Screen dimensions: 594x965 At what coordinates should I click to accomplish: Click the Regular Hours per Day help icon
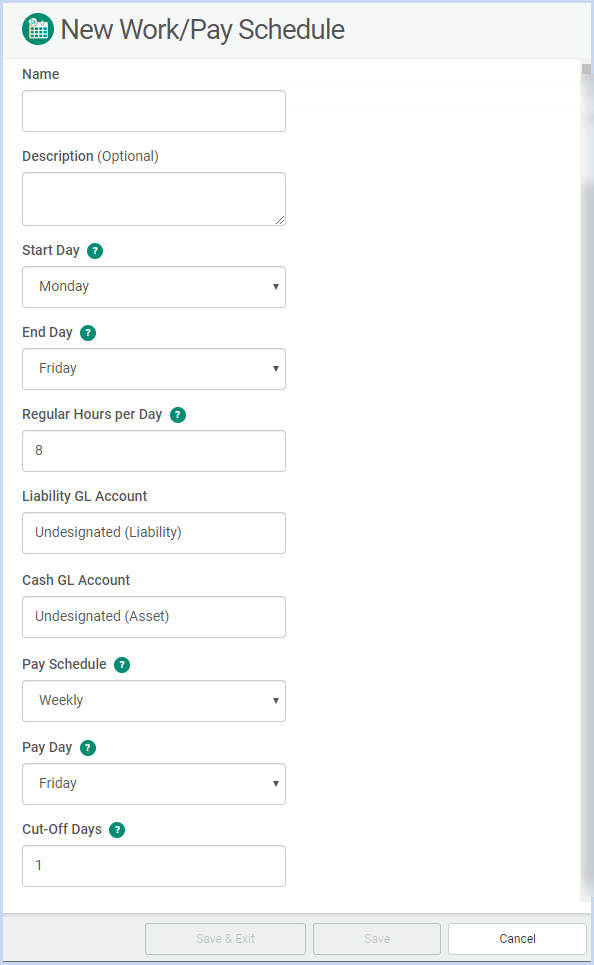pyautogui.click(x=178, y=415)
